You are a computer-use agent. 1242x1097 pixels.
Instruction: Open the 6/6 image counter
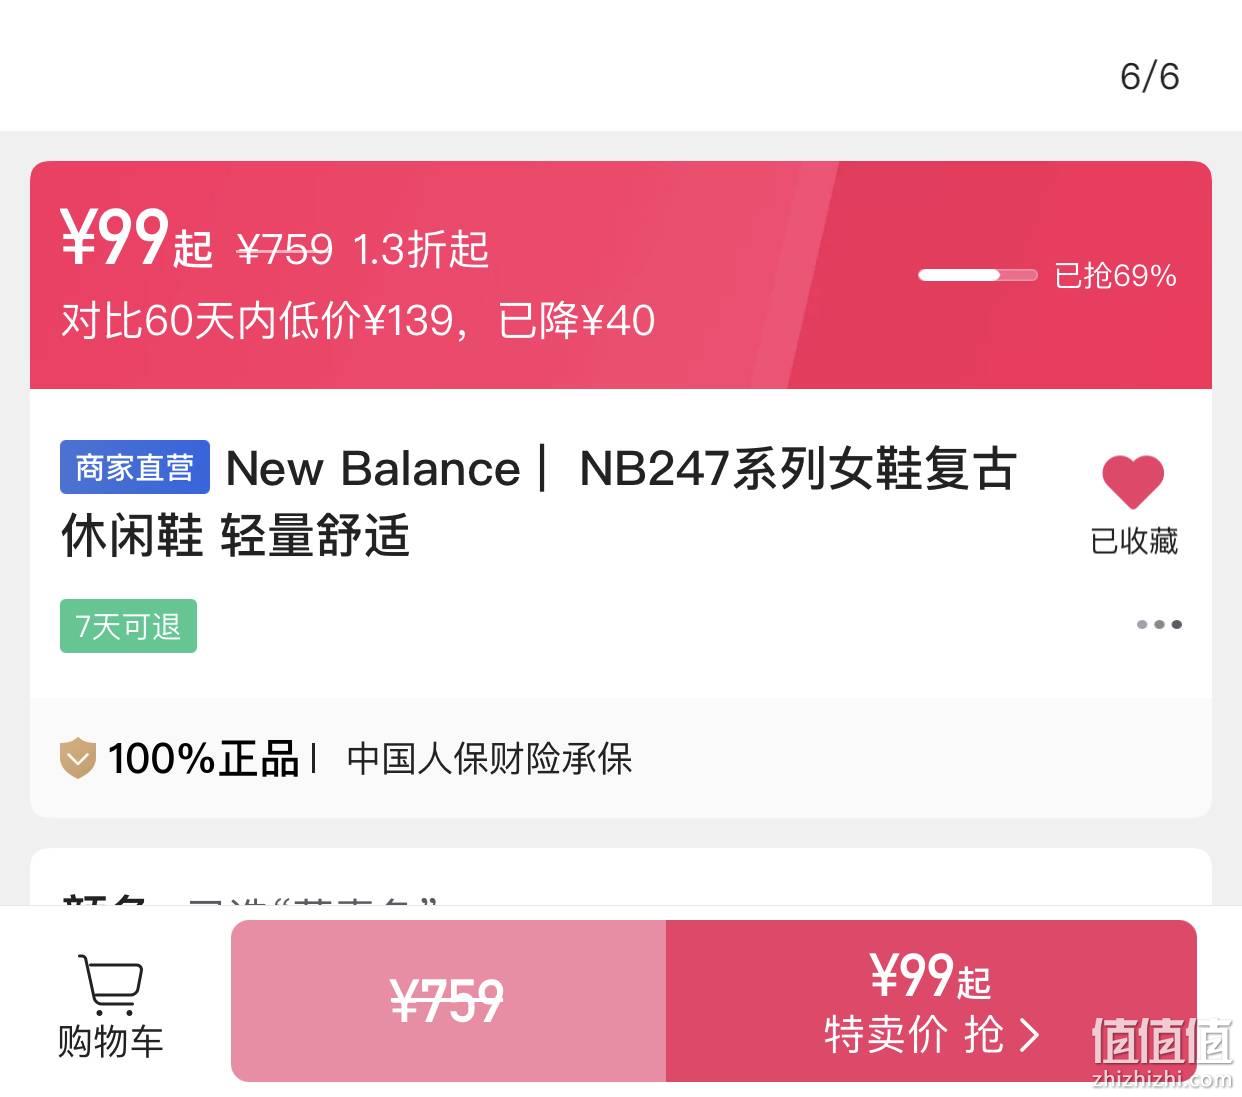[x=1149, y=76]
